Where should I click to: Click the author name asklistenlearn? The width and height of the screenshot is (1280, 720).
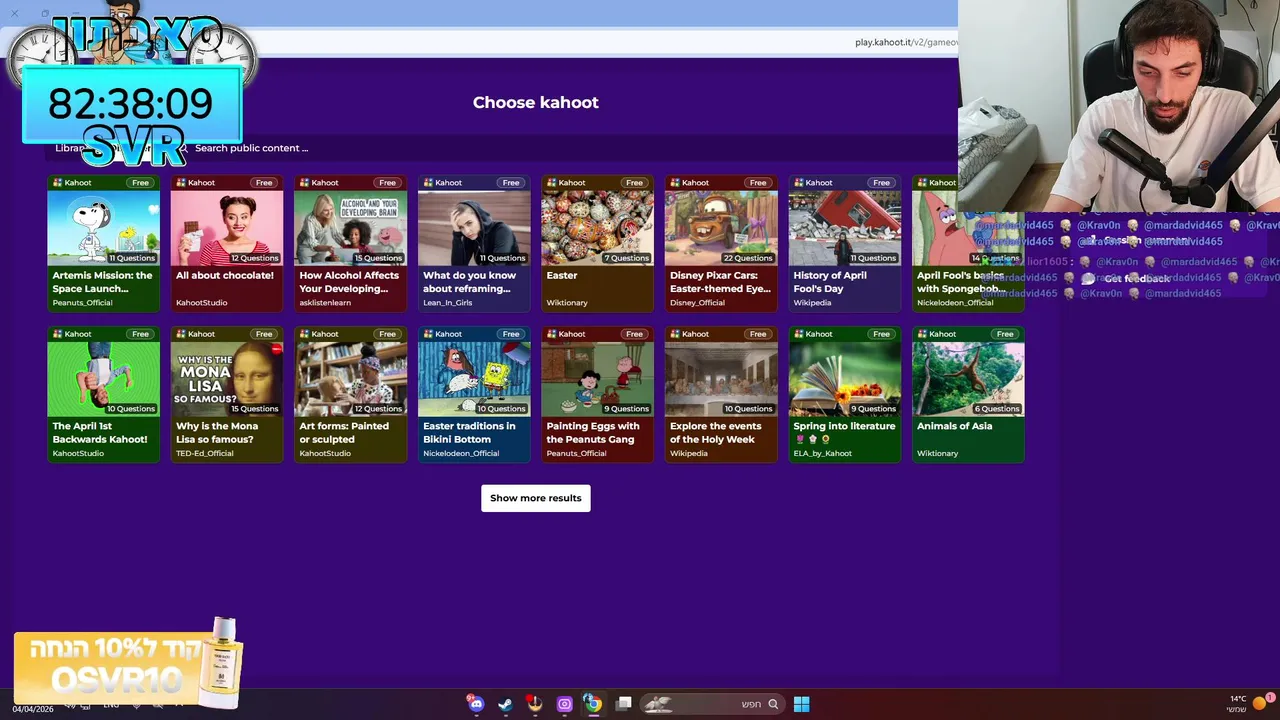click(x=325, y=303)
